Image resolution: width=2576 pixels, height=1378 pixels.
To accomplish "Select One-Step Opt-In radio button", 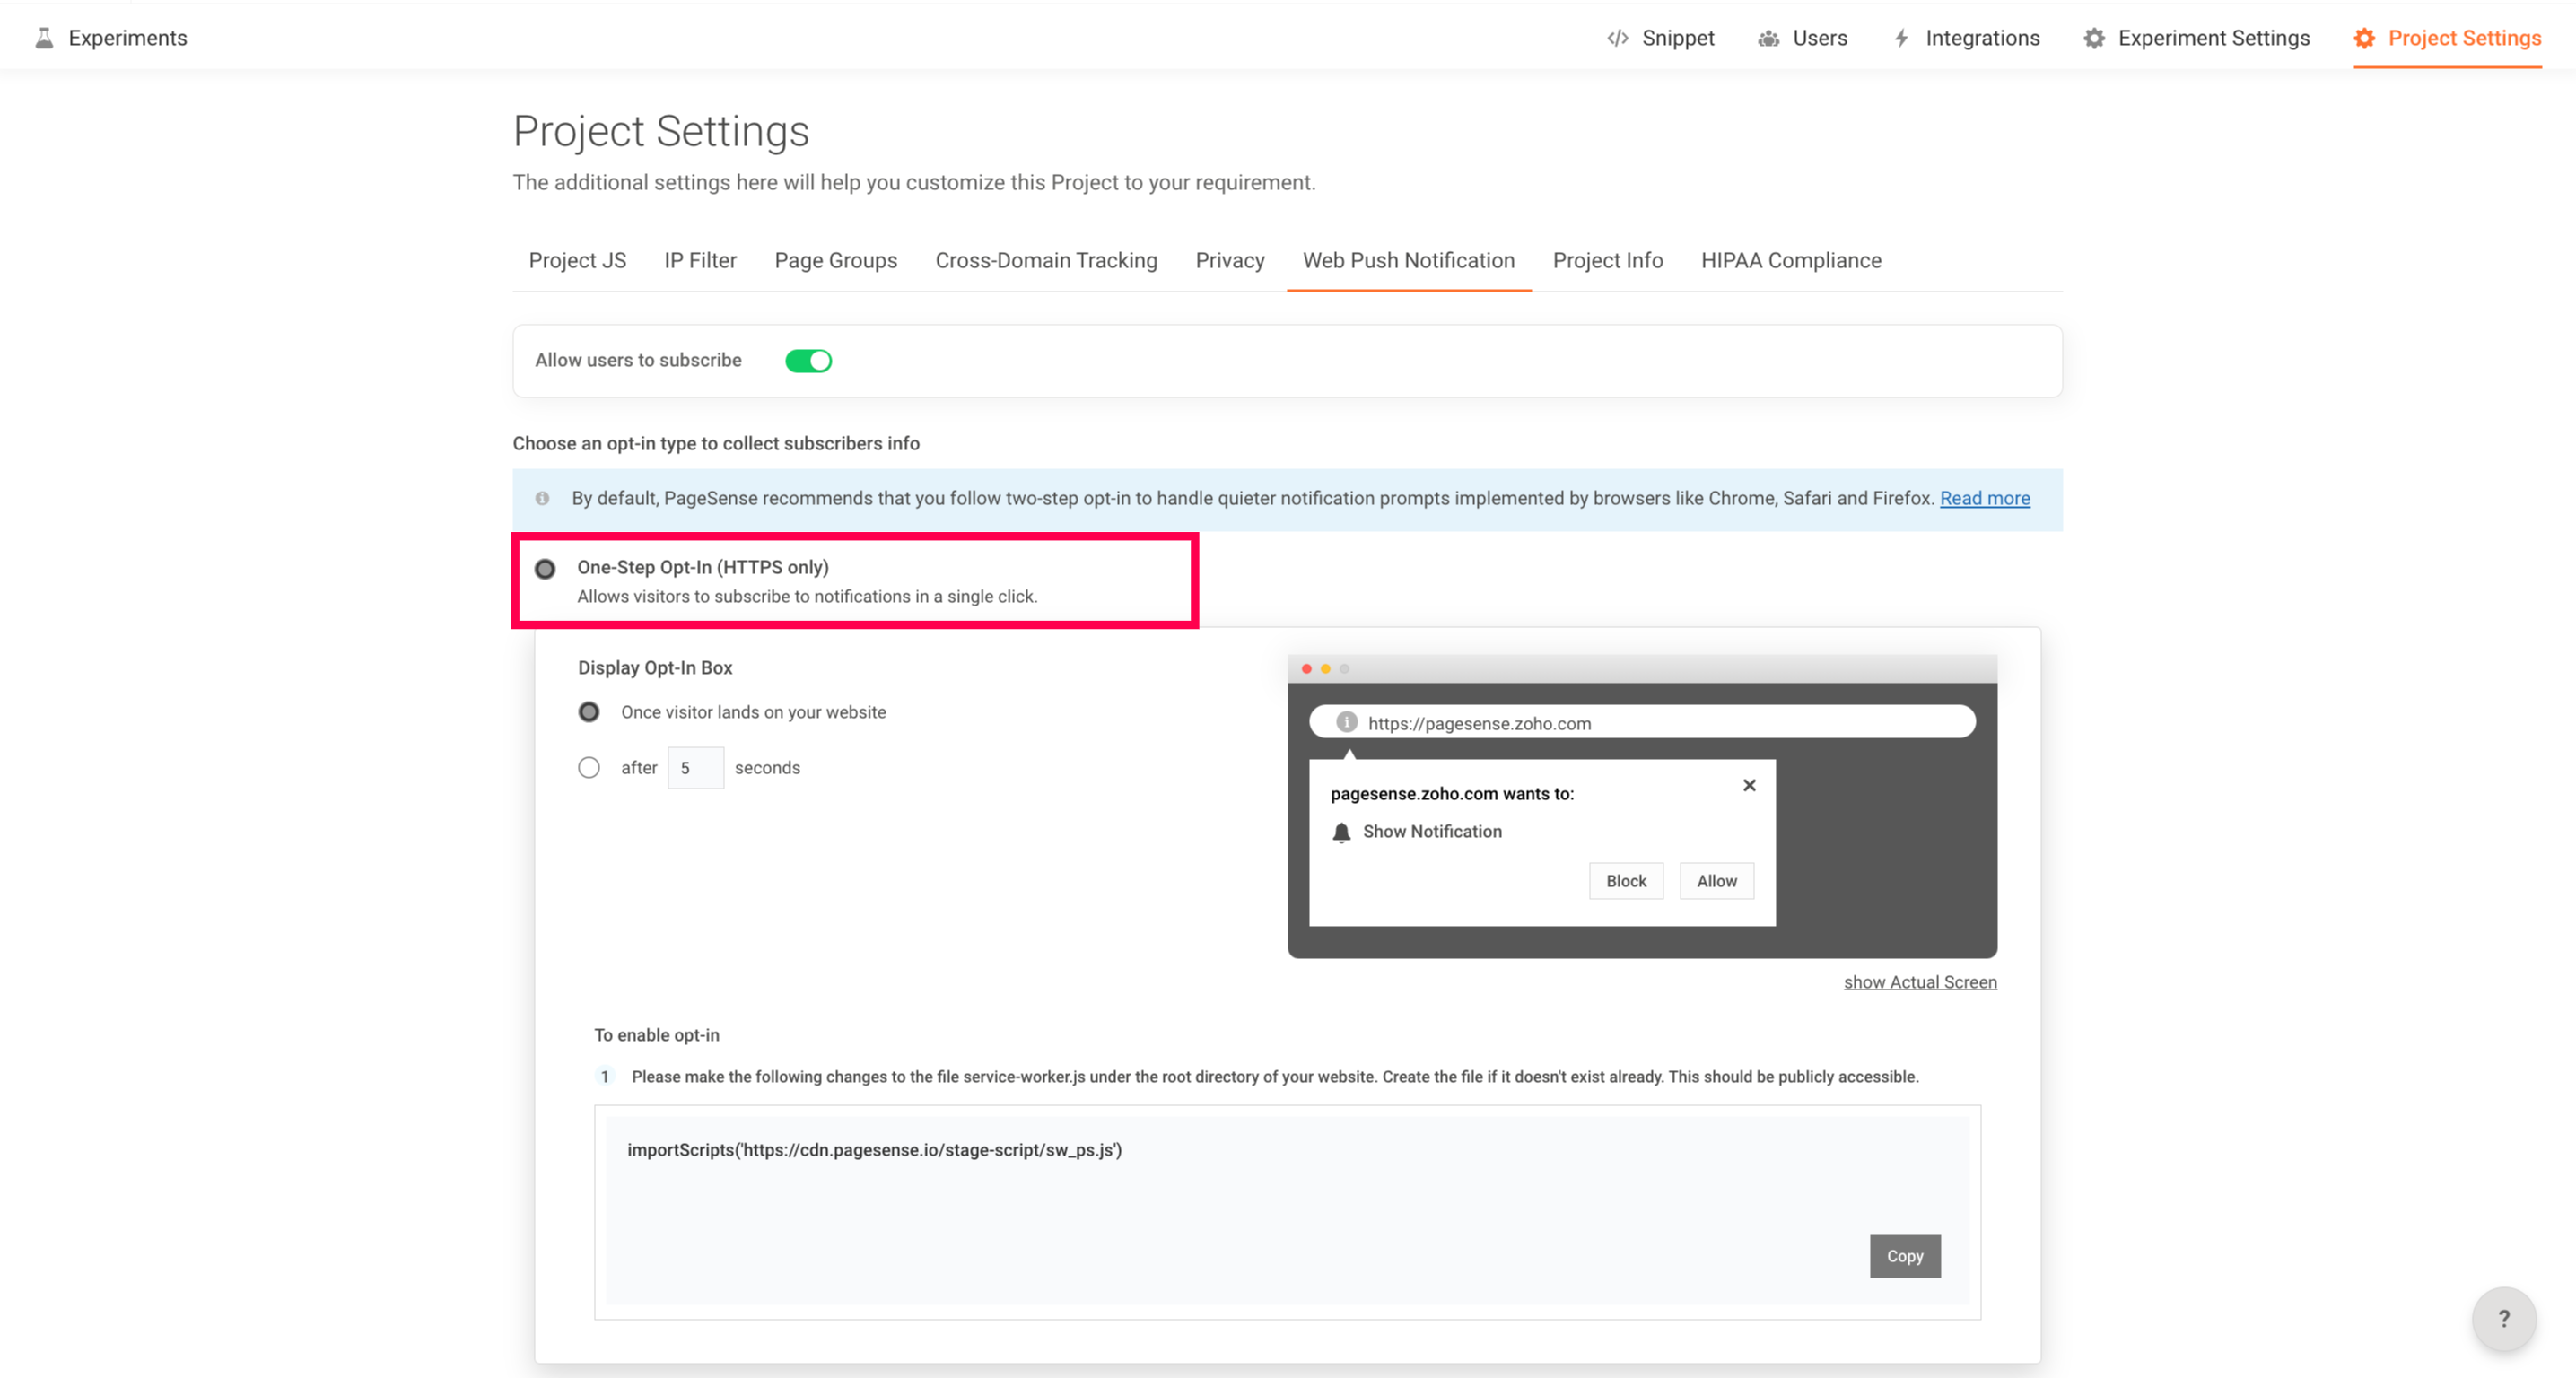I will (x=545, y=569).
